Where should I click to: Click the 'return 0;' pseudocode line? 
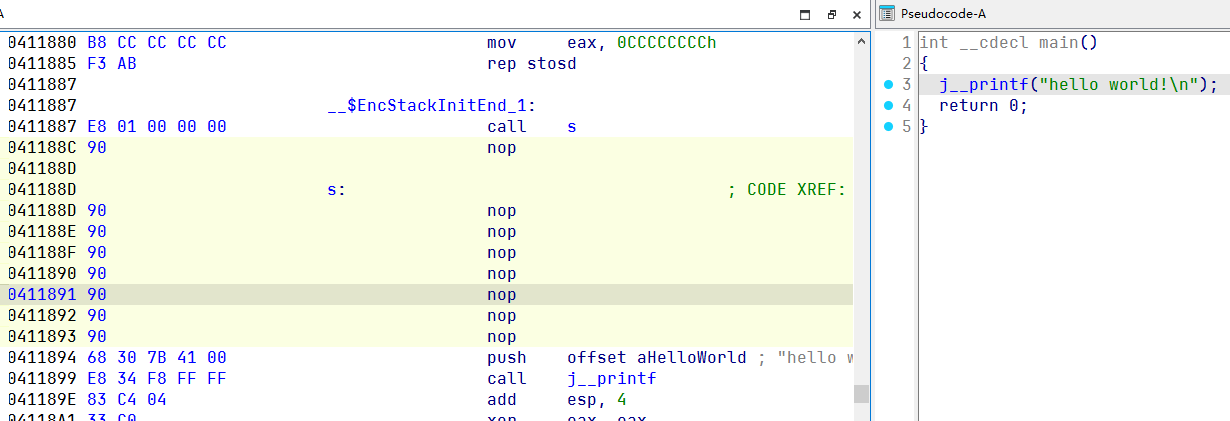[x=983, y=106]
